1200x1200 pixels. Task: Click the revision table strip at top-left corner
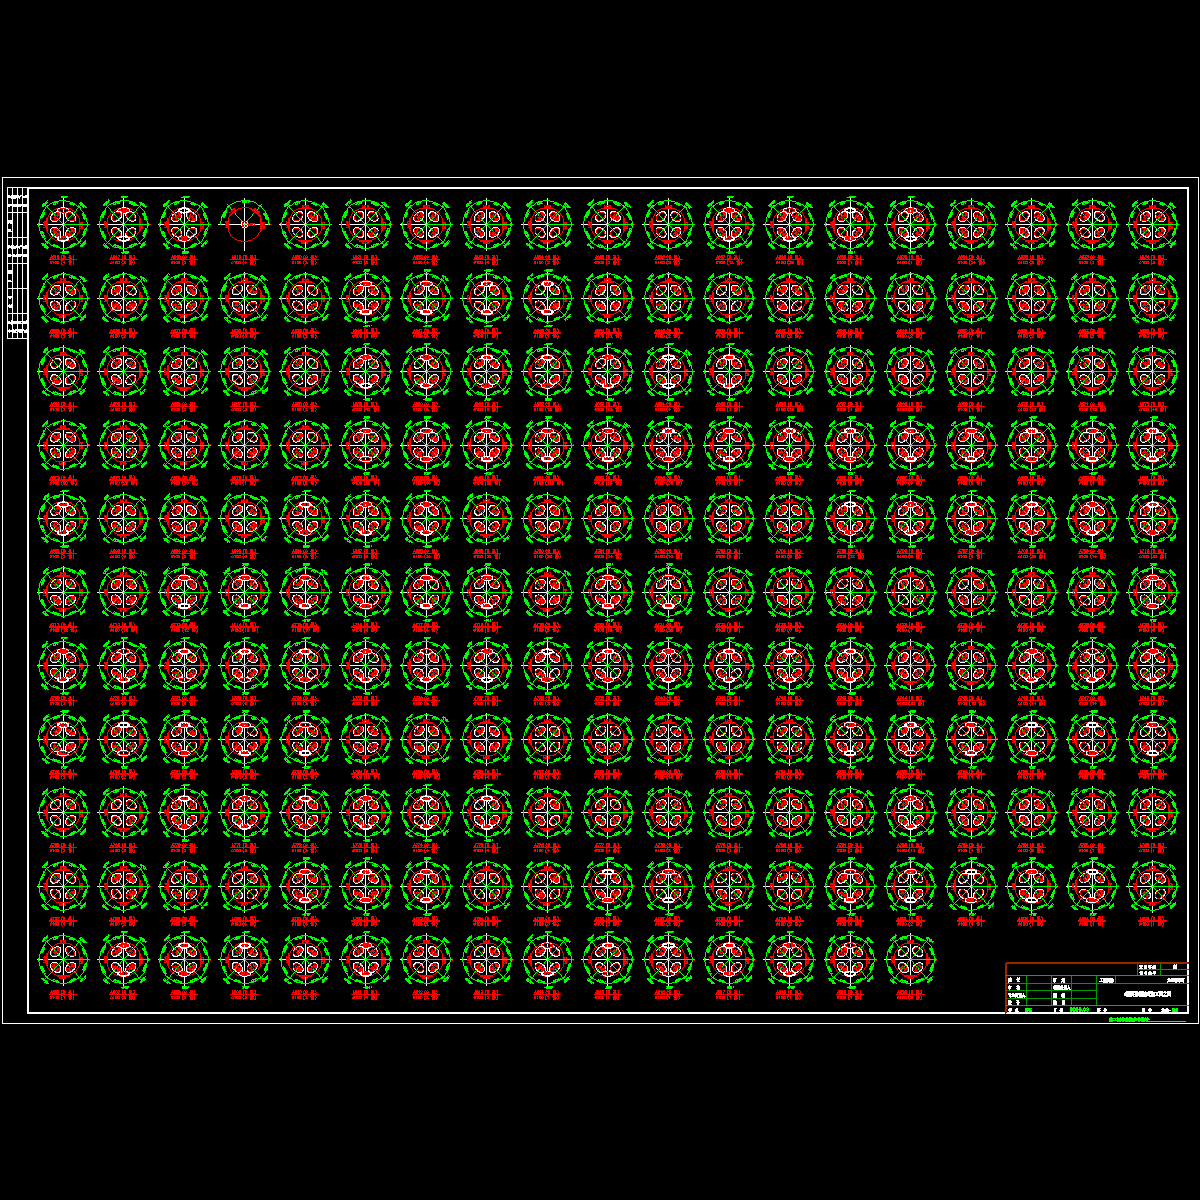pyautogui.click(x=17, y=263)
